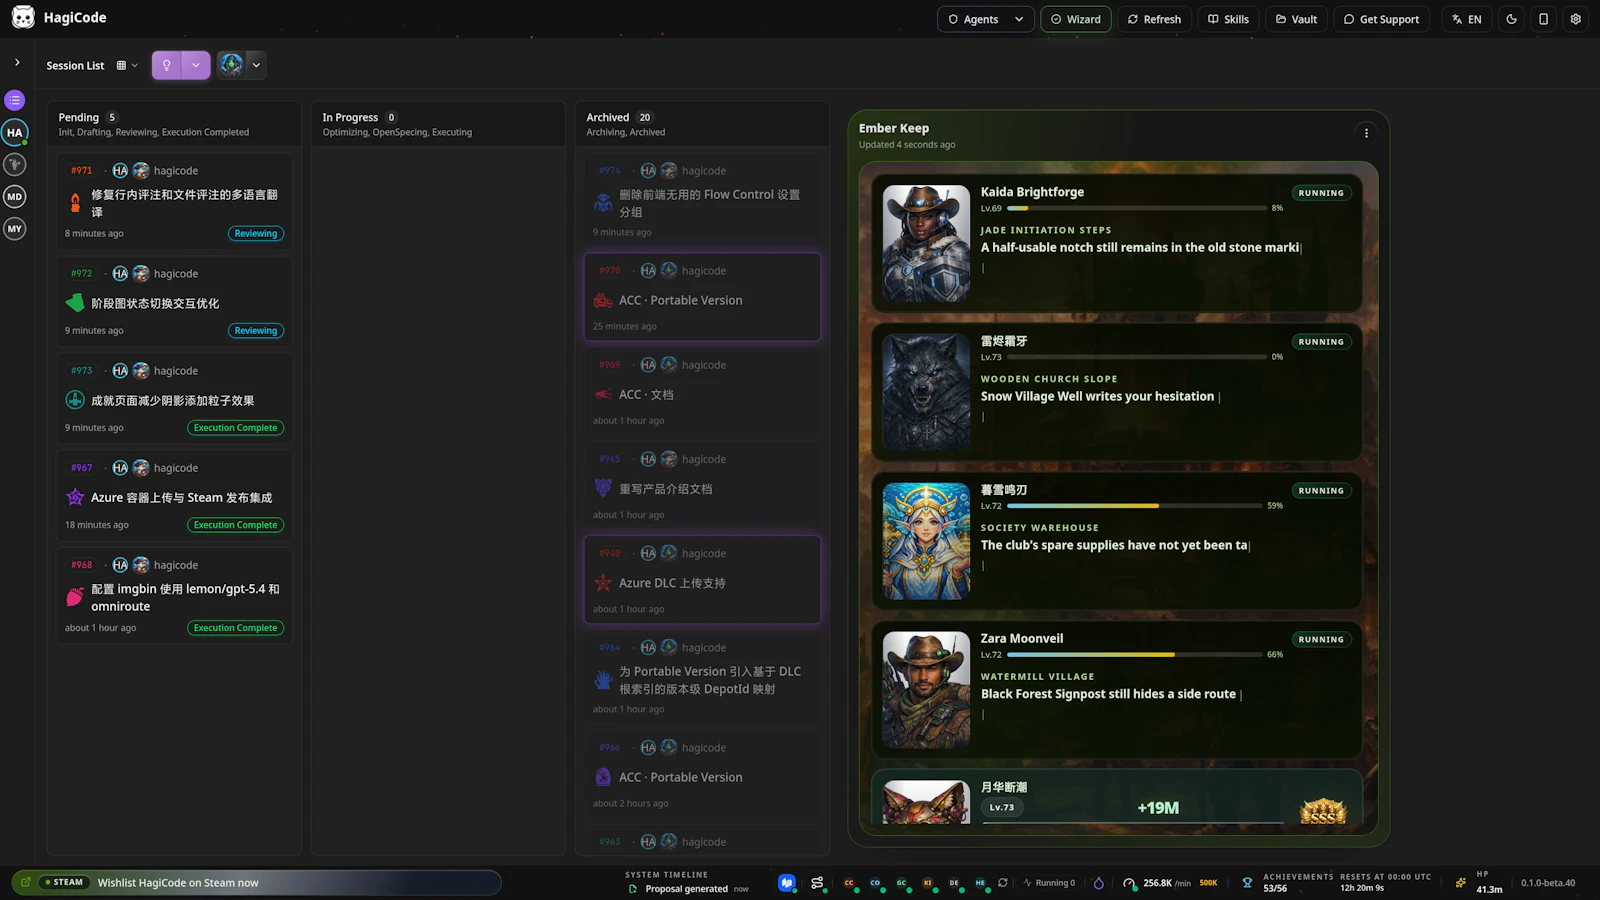This screenshot has width=1600, height=900.
Task: Select the light bulb icon in Session List header
Action: point(166,64)
